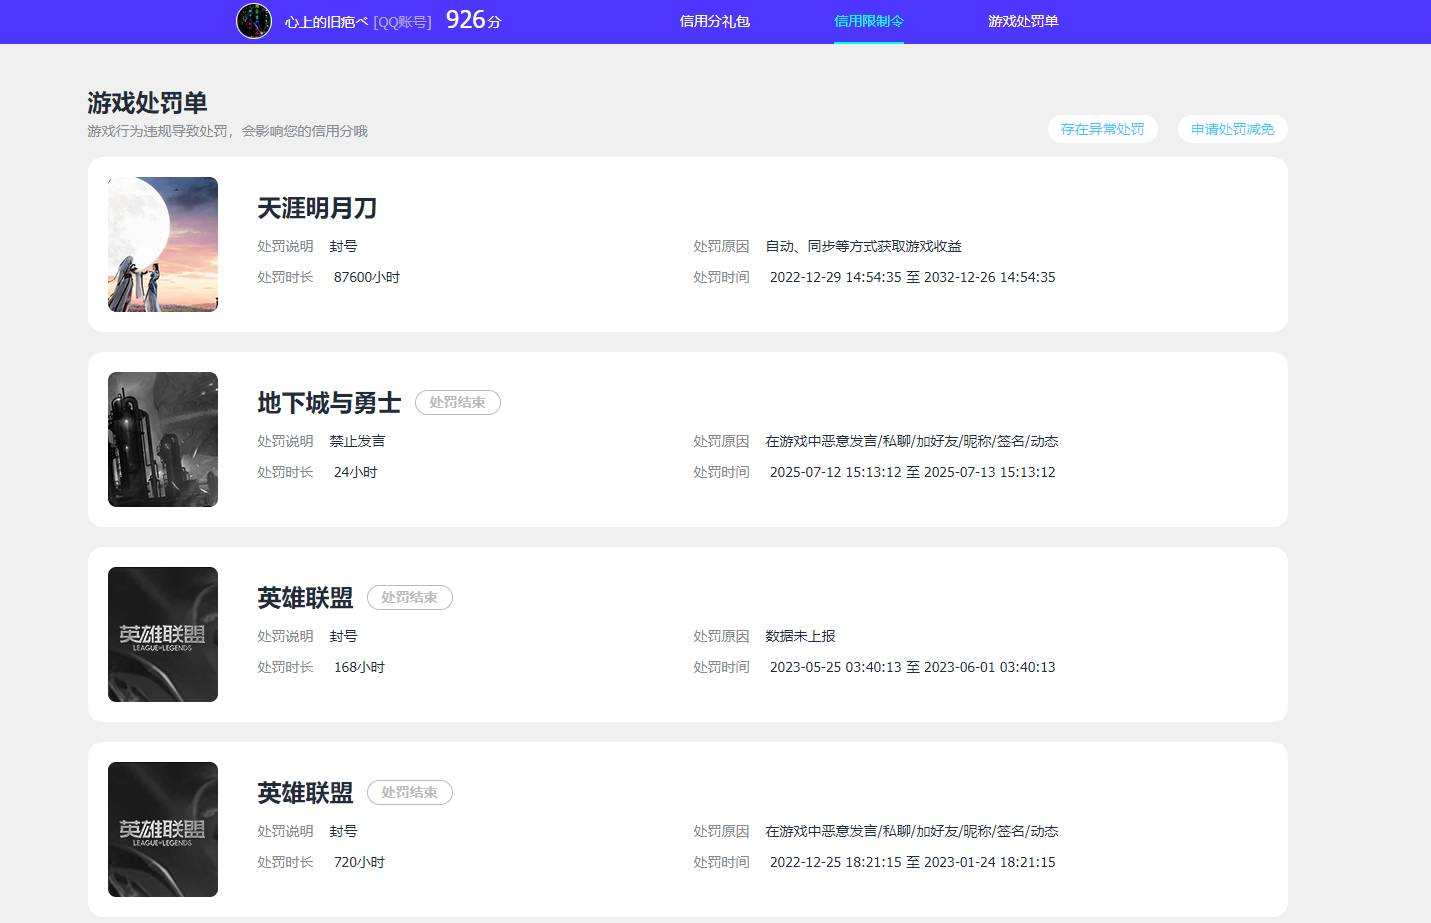Select the 游戏处罚单 tab in header
The width and height of the screenshot is (1431, 923).
click(1023, 21)
